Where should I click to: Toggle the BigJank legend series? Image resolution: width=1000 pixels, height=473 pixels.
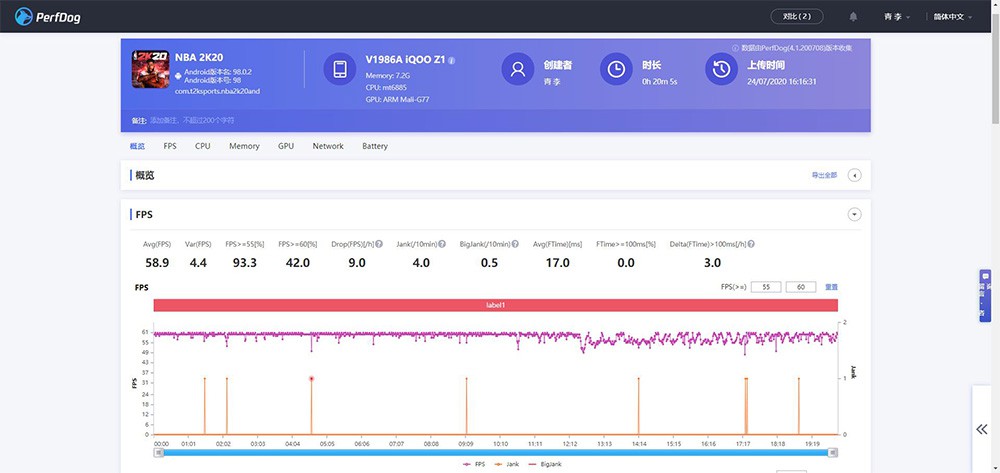point(546,465)
